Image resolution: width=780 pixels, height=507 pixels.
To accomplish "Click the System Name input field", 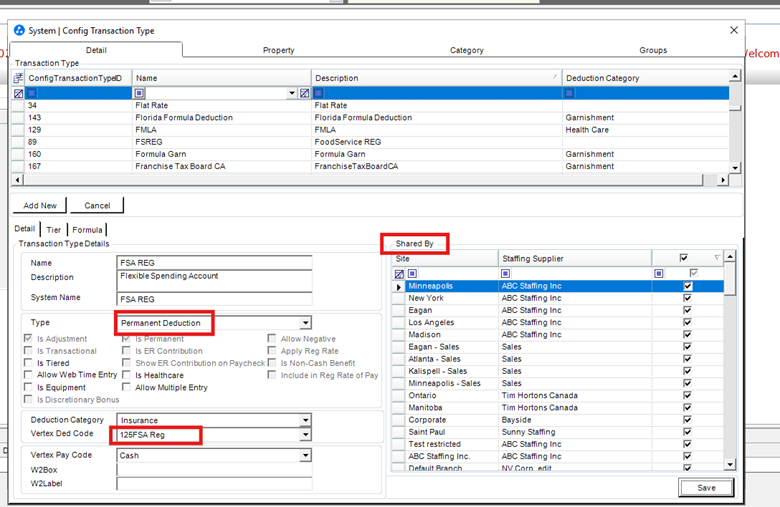I will point(214,299).
